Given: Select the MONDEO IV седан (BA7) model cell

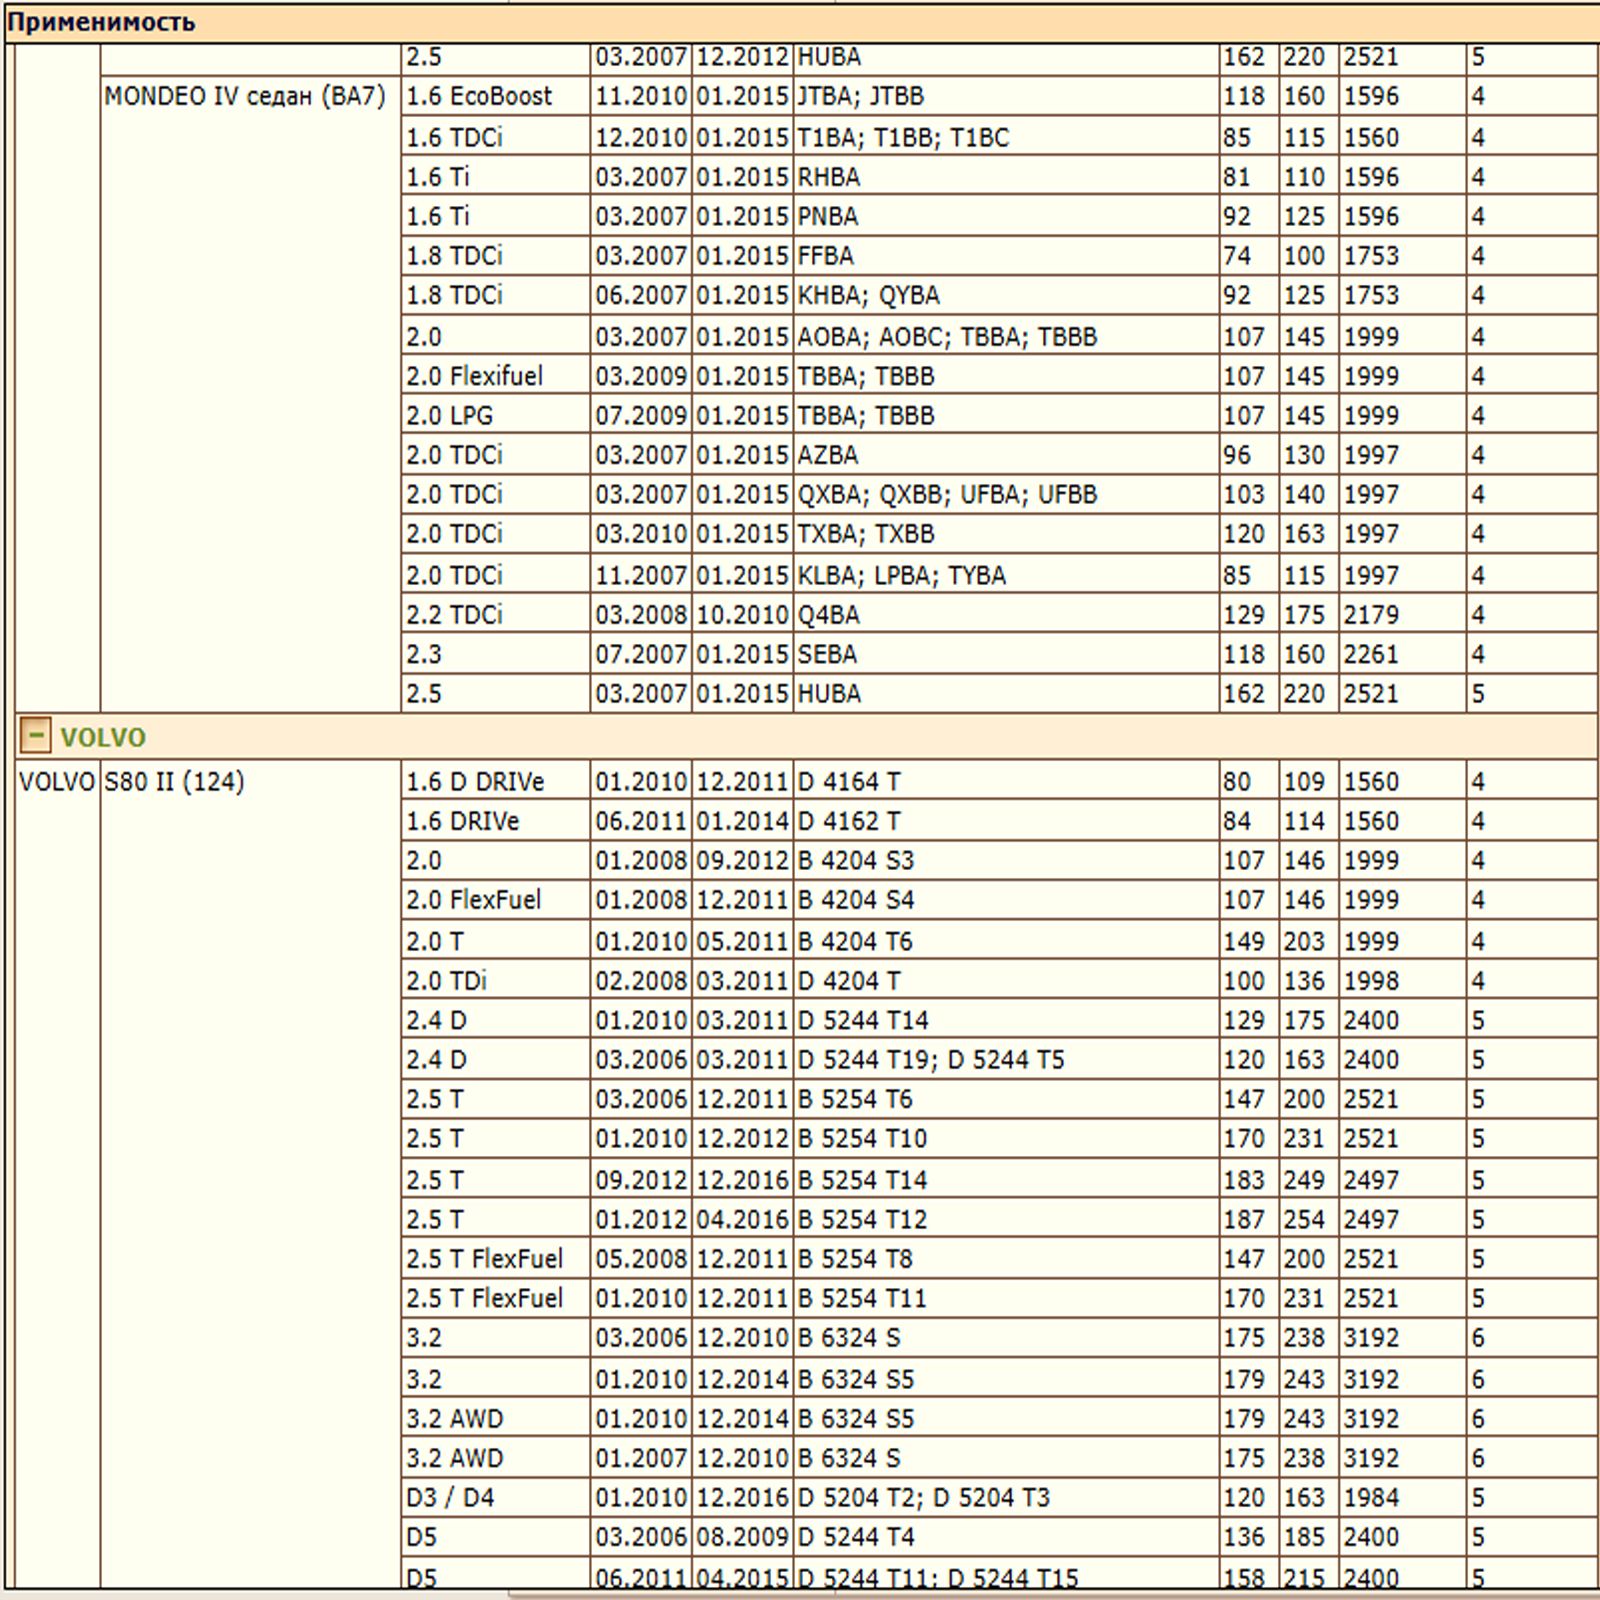Looking at the screenshot, I should (244, 97).
